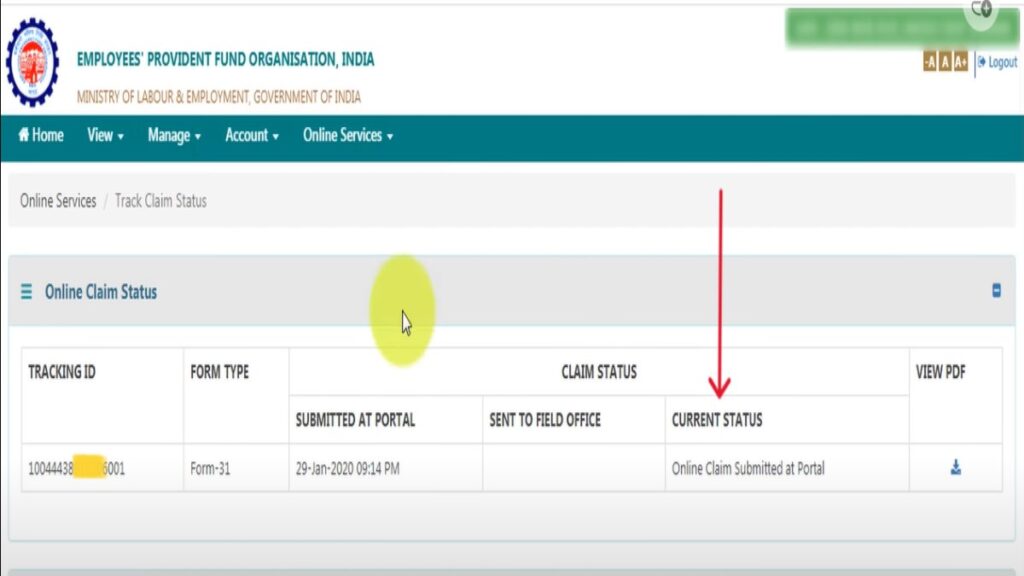Open the View dropdown menu
Image resolution: width=1024 pixels, height=576 pixels.
(x=105, y=135)
